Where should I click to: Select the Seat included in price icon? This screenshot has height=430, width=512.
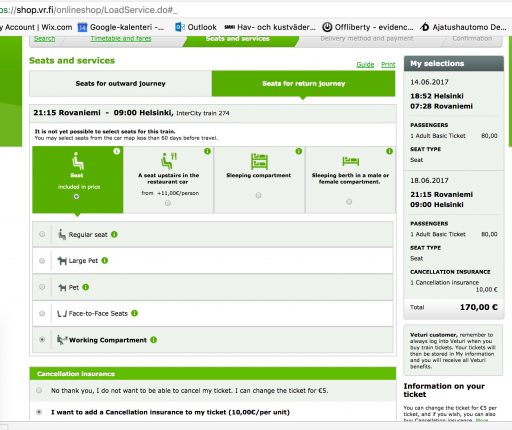78,161
